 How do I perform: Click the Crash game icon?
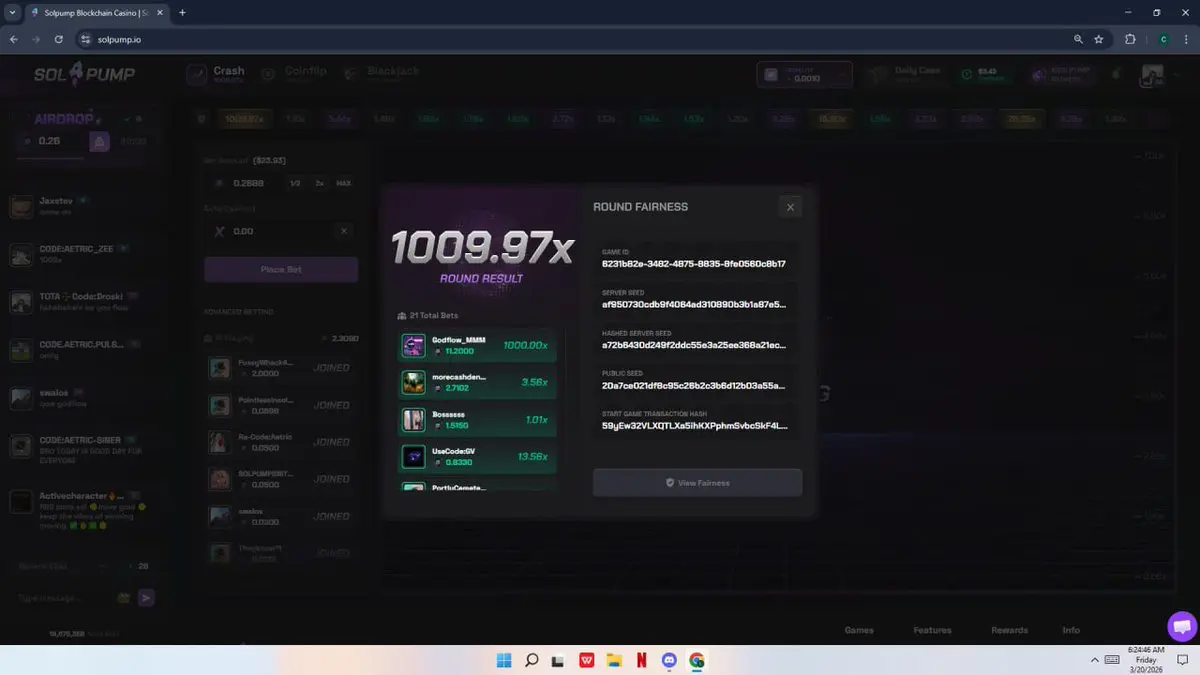pyautogui.click(x=197, y=74)
